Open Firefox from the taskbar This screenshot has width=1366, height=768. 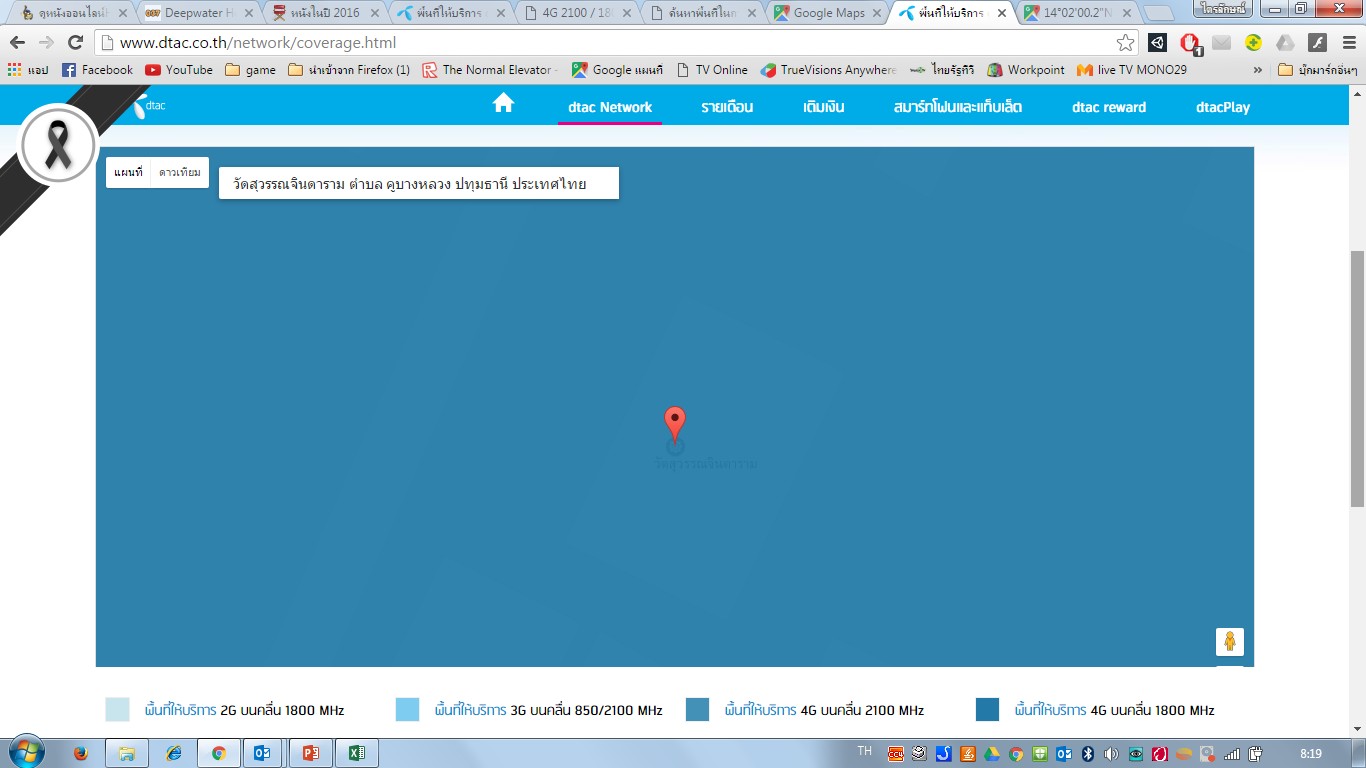point(81,753)
